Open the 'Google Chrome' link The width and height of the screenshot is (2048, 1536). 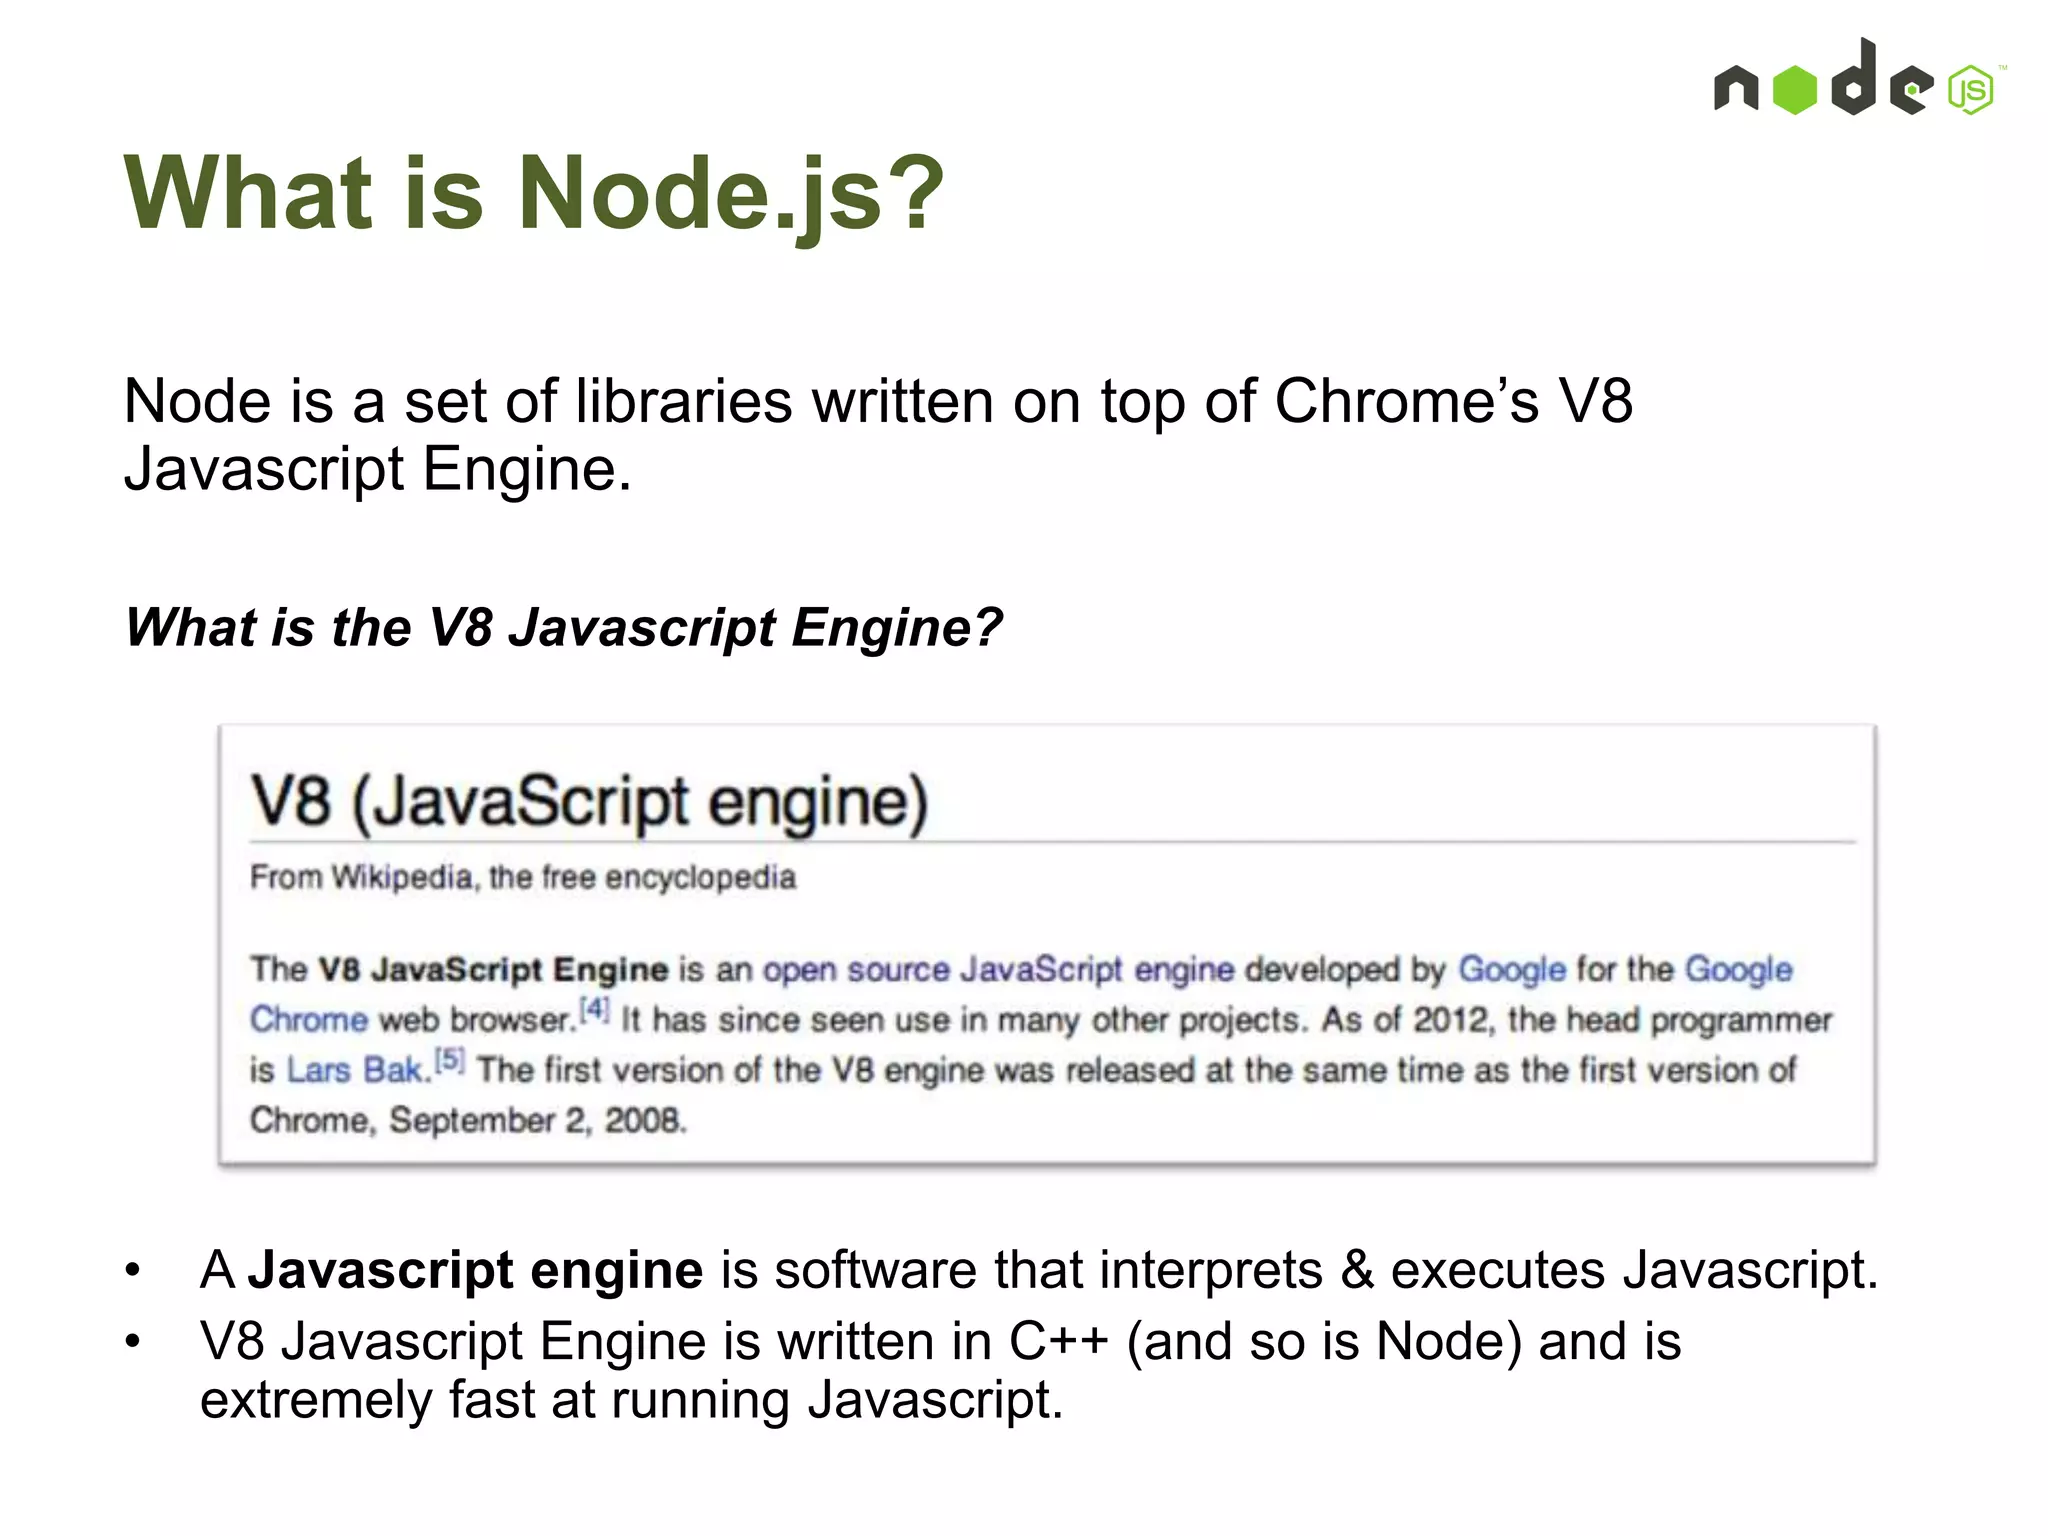point(1738,969)
